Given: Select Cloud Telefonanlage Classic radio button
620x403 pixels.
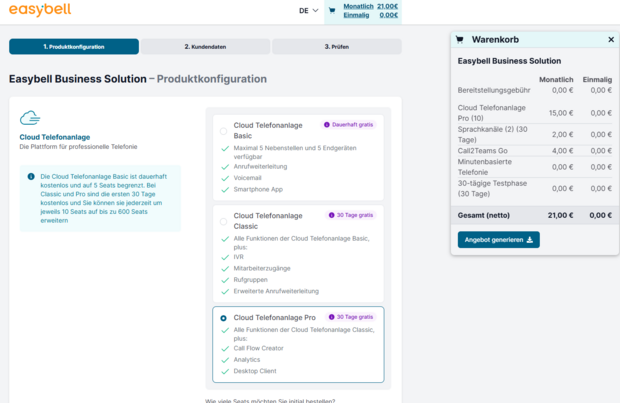Looking at the screenshot, I should [223, 221].
